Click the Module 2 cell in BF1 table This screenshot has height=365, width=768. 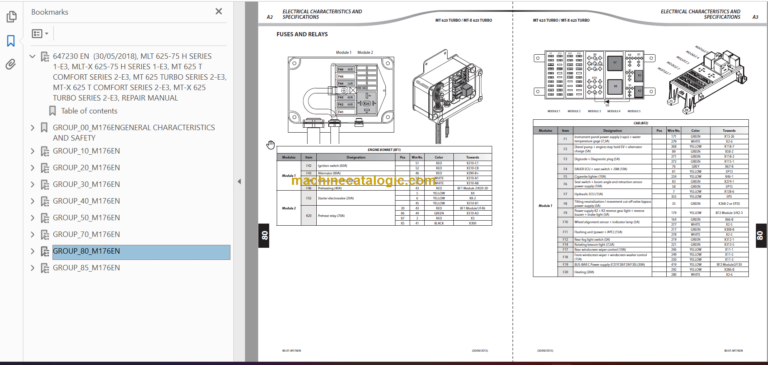pyautogui.click(x=289, y=208)
